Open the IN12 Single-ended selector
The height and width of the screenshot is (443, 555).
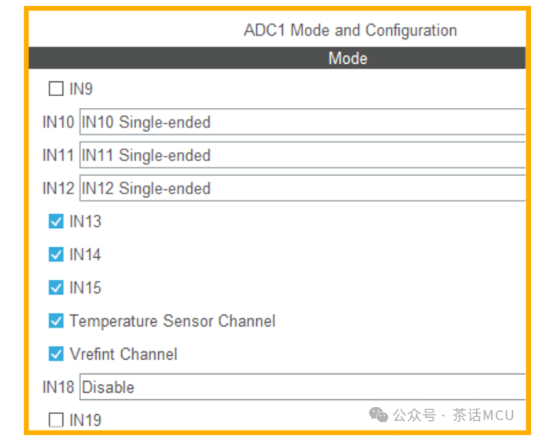(x=303, y=188)
